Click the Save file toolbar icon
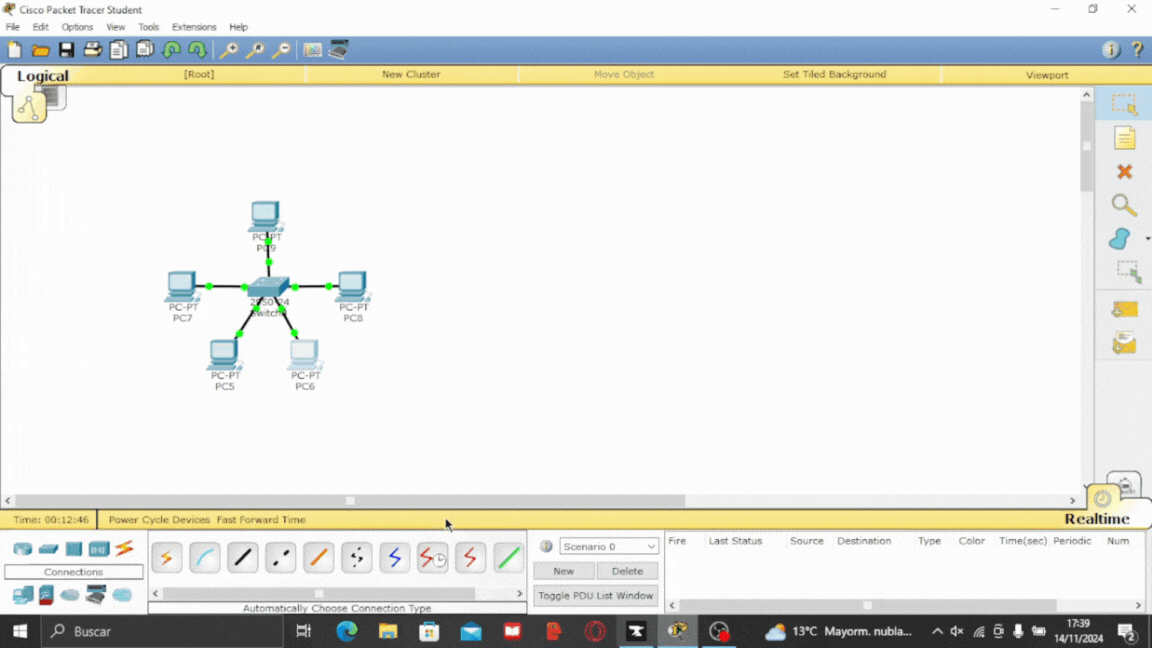 (66, 50)
